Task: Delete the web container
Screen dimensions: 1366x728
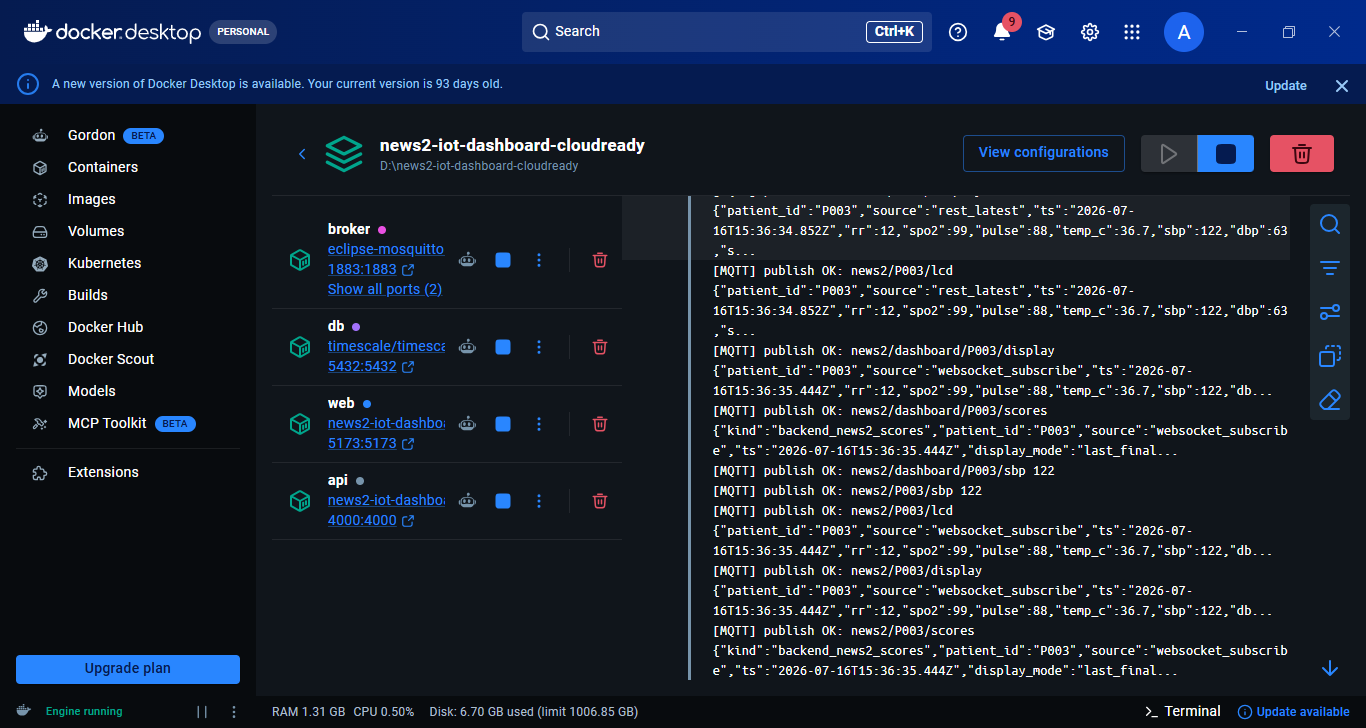Action: click(600, 424)
